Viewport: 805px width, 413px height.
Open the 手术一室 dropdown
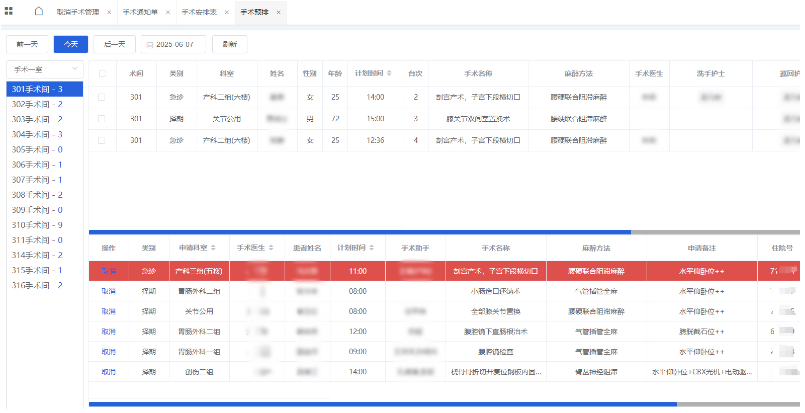coord(45,69)
